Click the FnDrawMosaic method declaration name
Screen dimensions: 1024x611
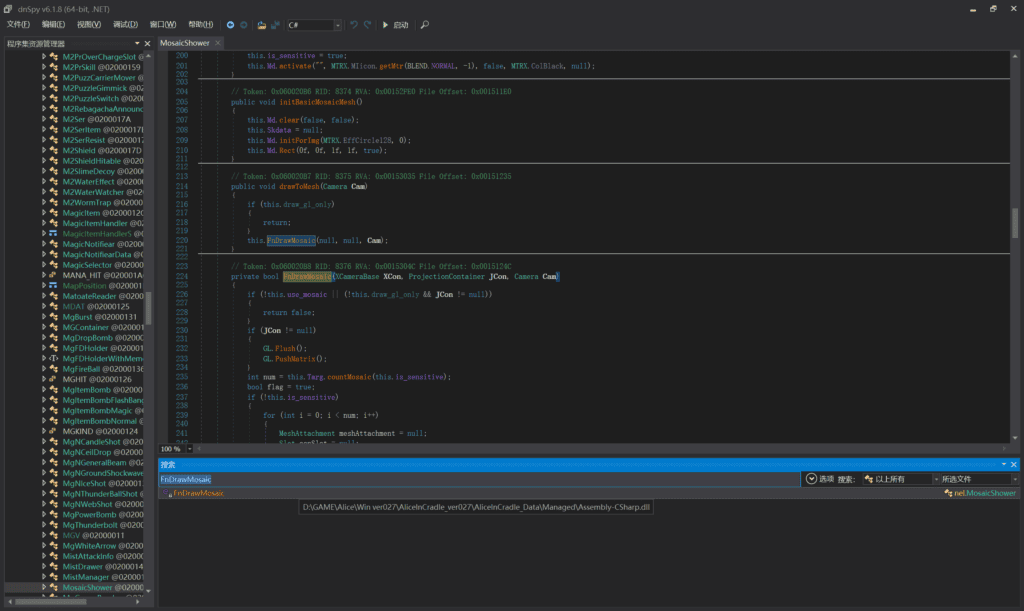pyautogui.click(x=307, y=277)
